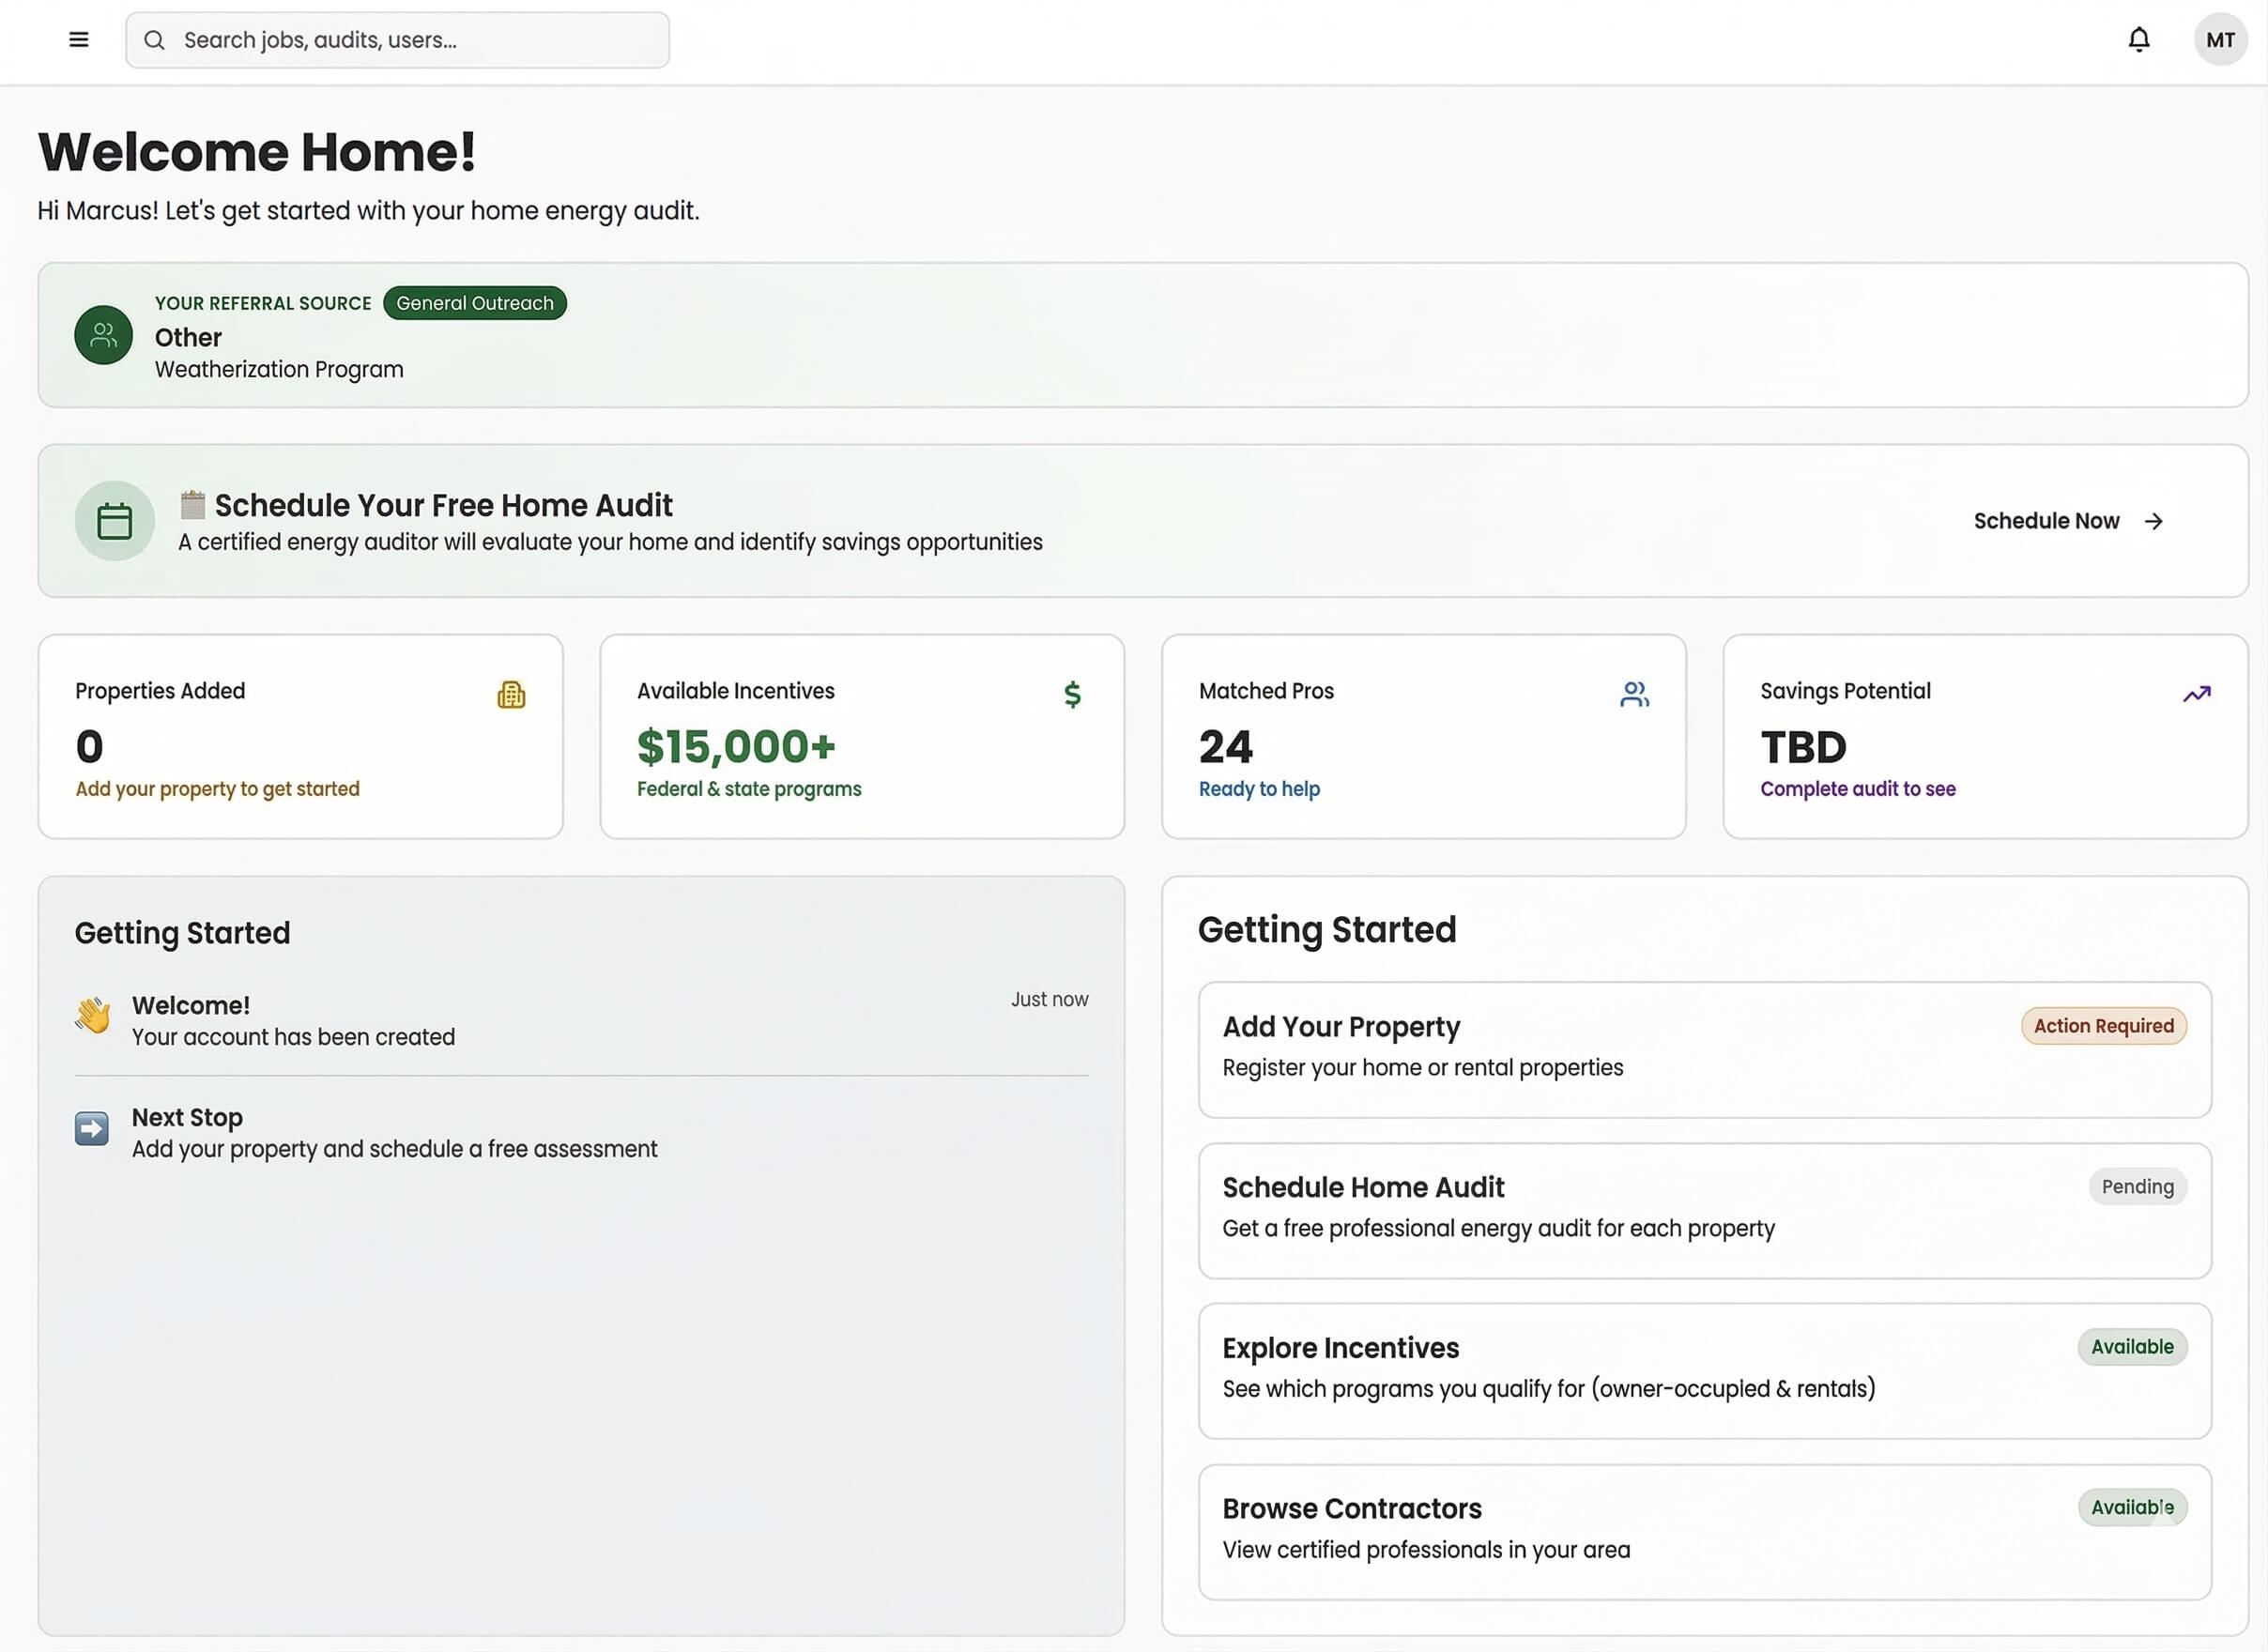Viewport: 2268px width, 1652px height.
Task: Click the Next Stop arrow icon
Action: click(x=92, y=1129)
